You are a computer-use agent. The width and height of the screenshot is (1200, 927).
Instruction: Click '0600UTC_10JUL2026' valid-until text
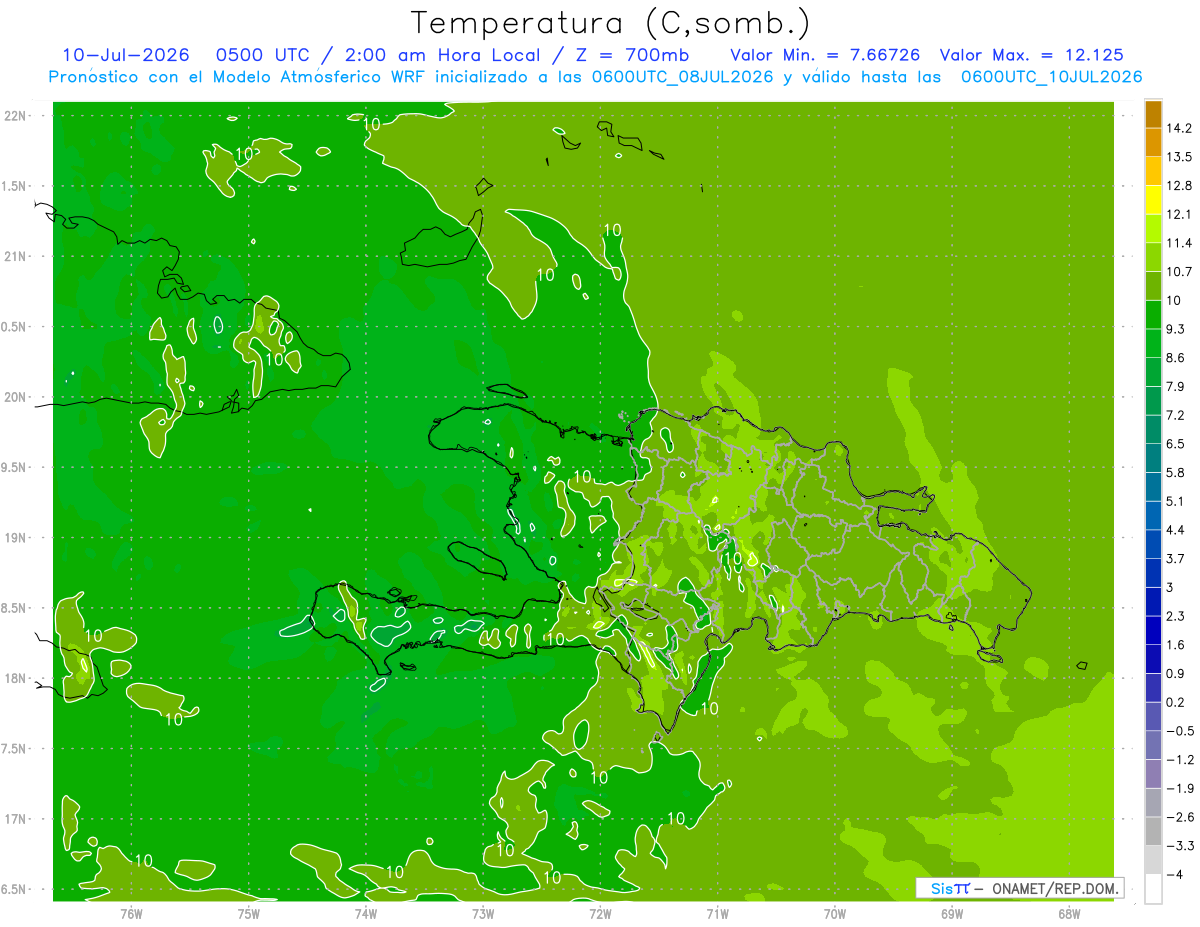(x=1052, y=77)
